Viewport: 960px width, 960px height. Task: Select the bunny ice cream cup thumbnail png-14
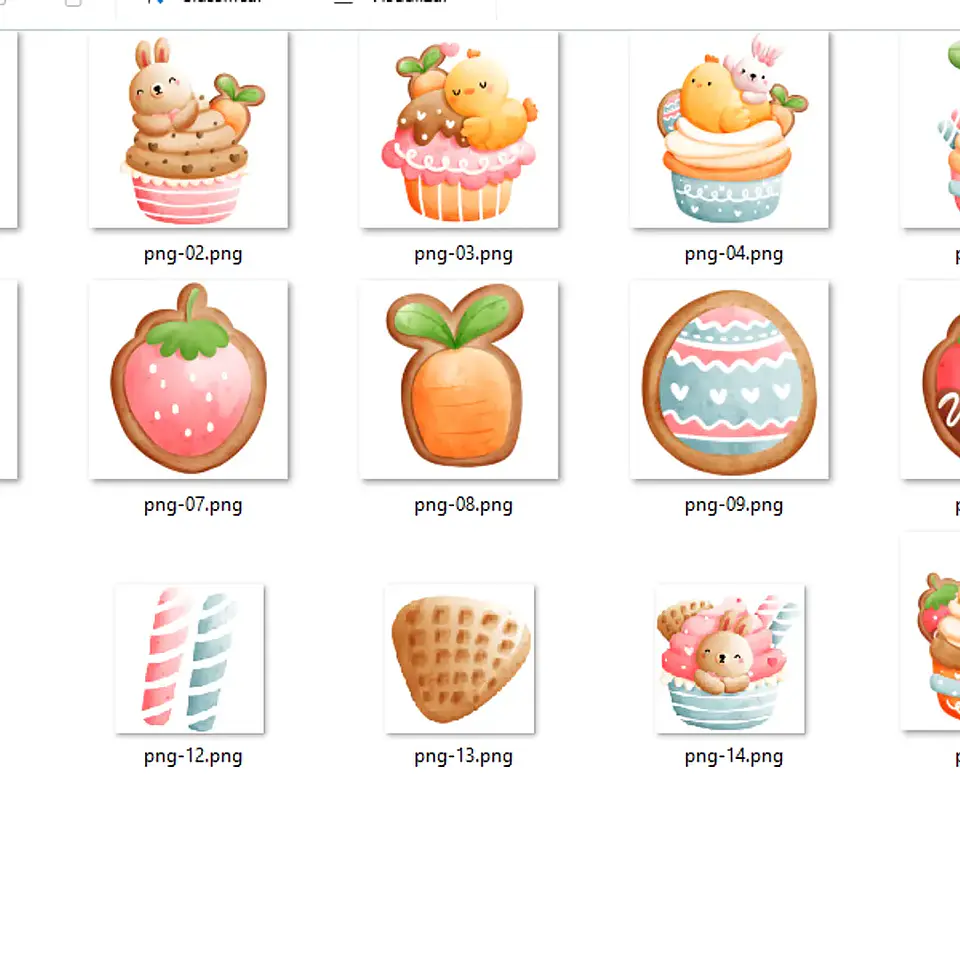730,659
